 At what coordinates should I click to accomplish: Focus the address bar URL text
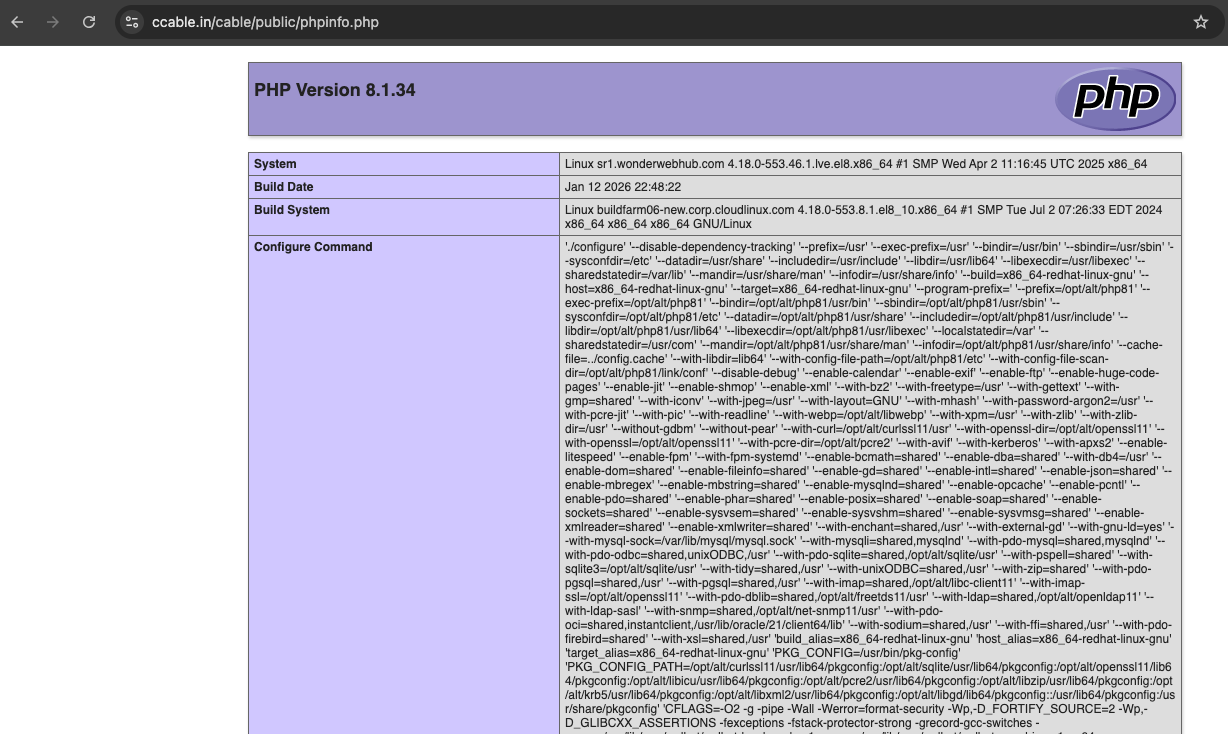[x=265, y=22]
